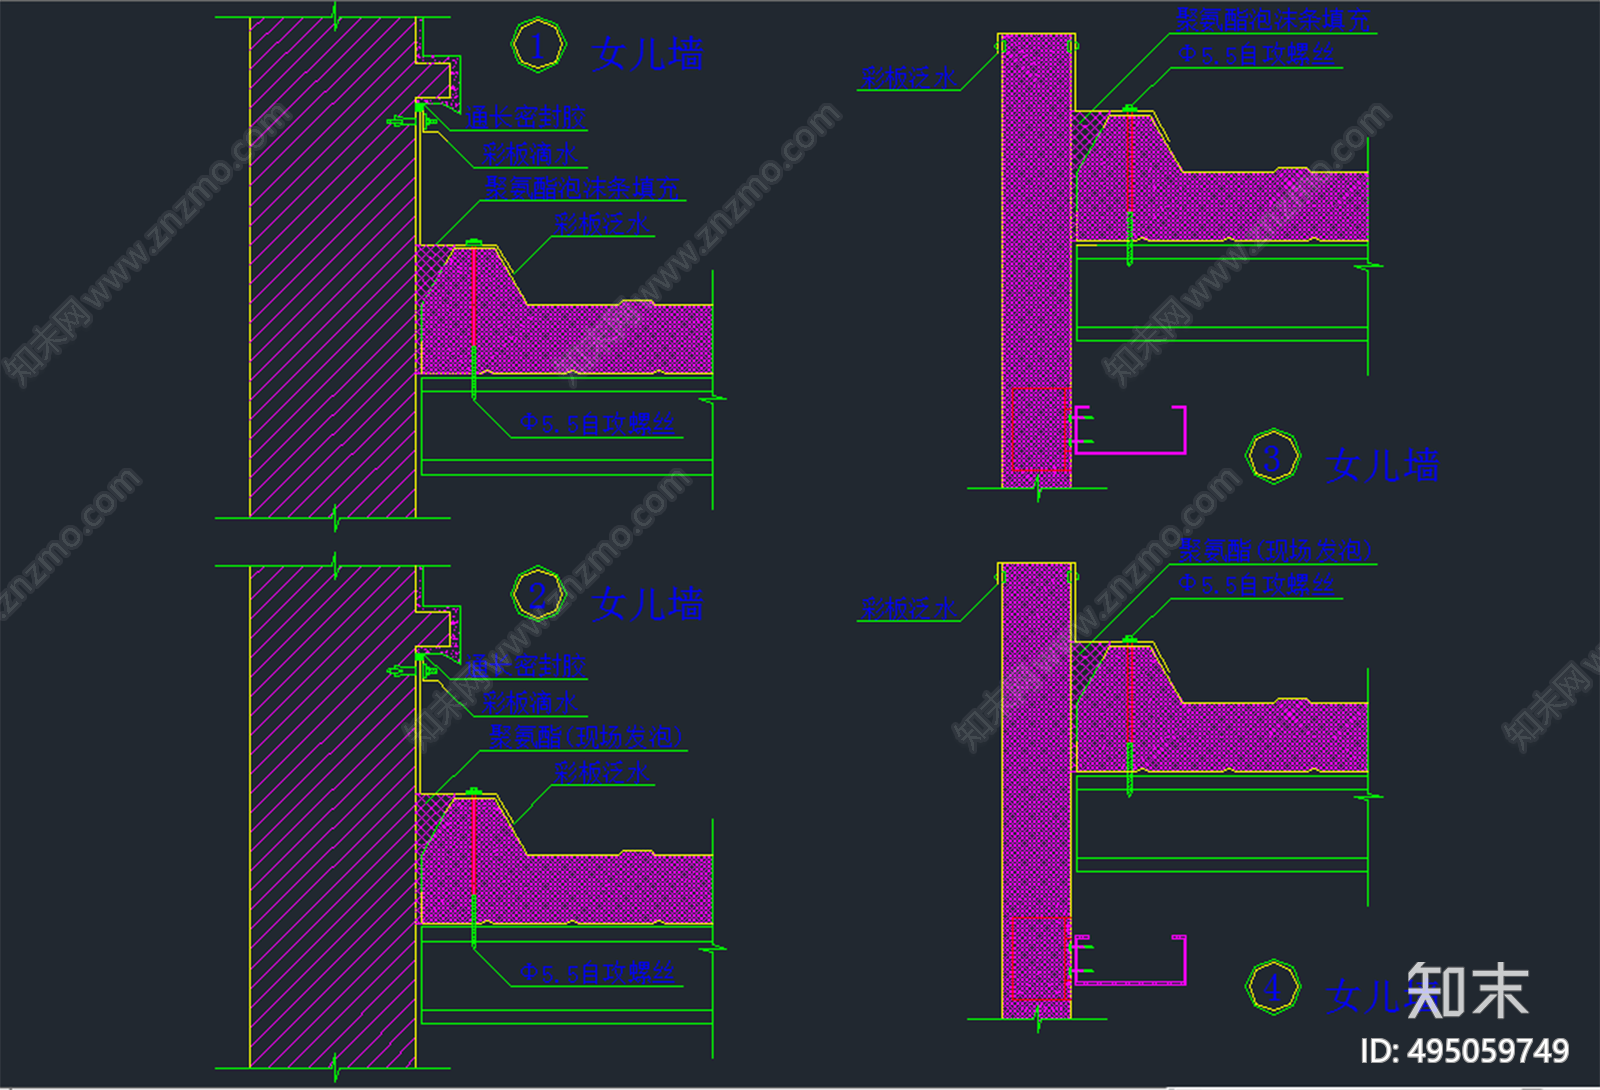
Task: Click the circled number 3 detail marker
Action: (1273, 457)
